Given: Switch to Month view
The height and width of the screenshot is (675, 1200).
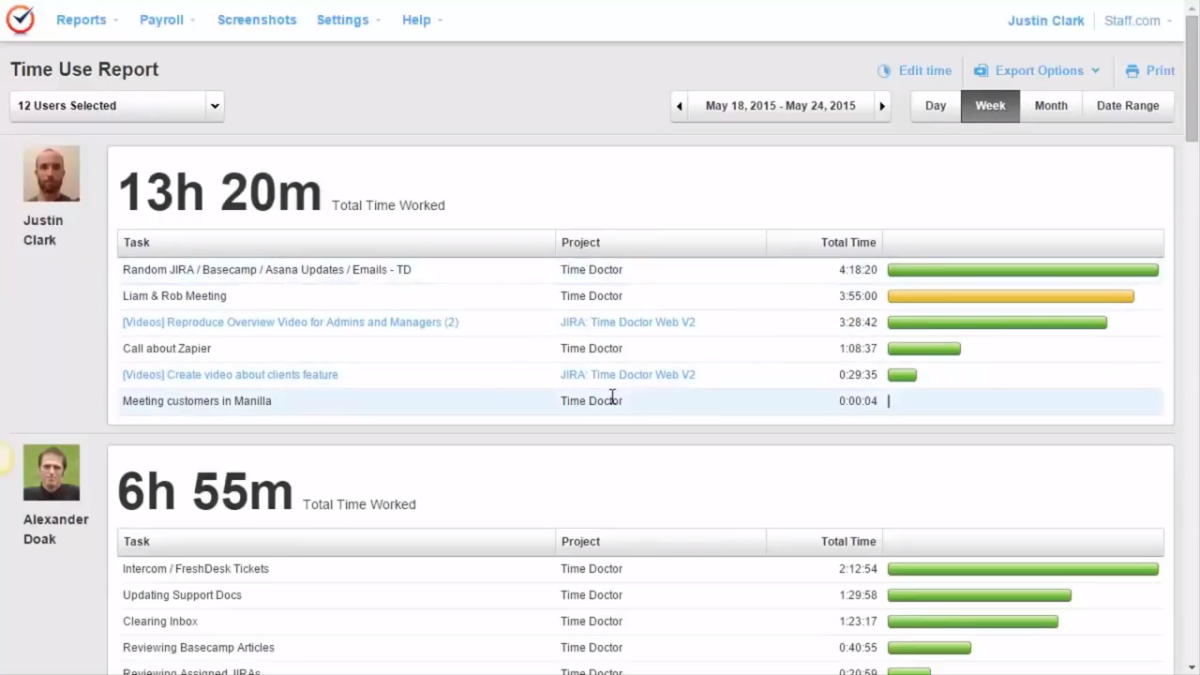Looking at the screenshot, I should 1051,105.
